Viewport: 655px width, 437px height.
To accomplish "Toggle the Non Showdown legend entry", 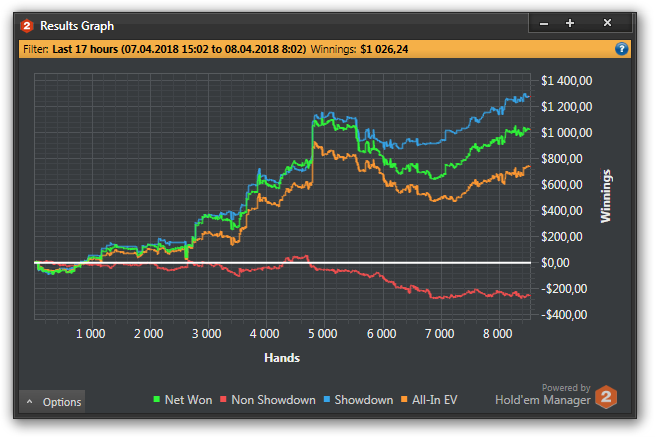I will pyautogui.click(x=268, y=400).
